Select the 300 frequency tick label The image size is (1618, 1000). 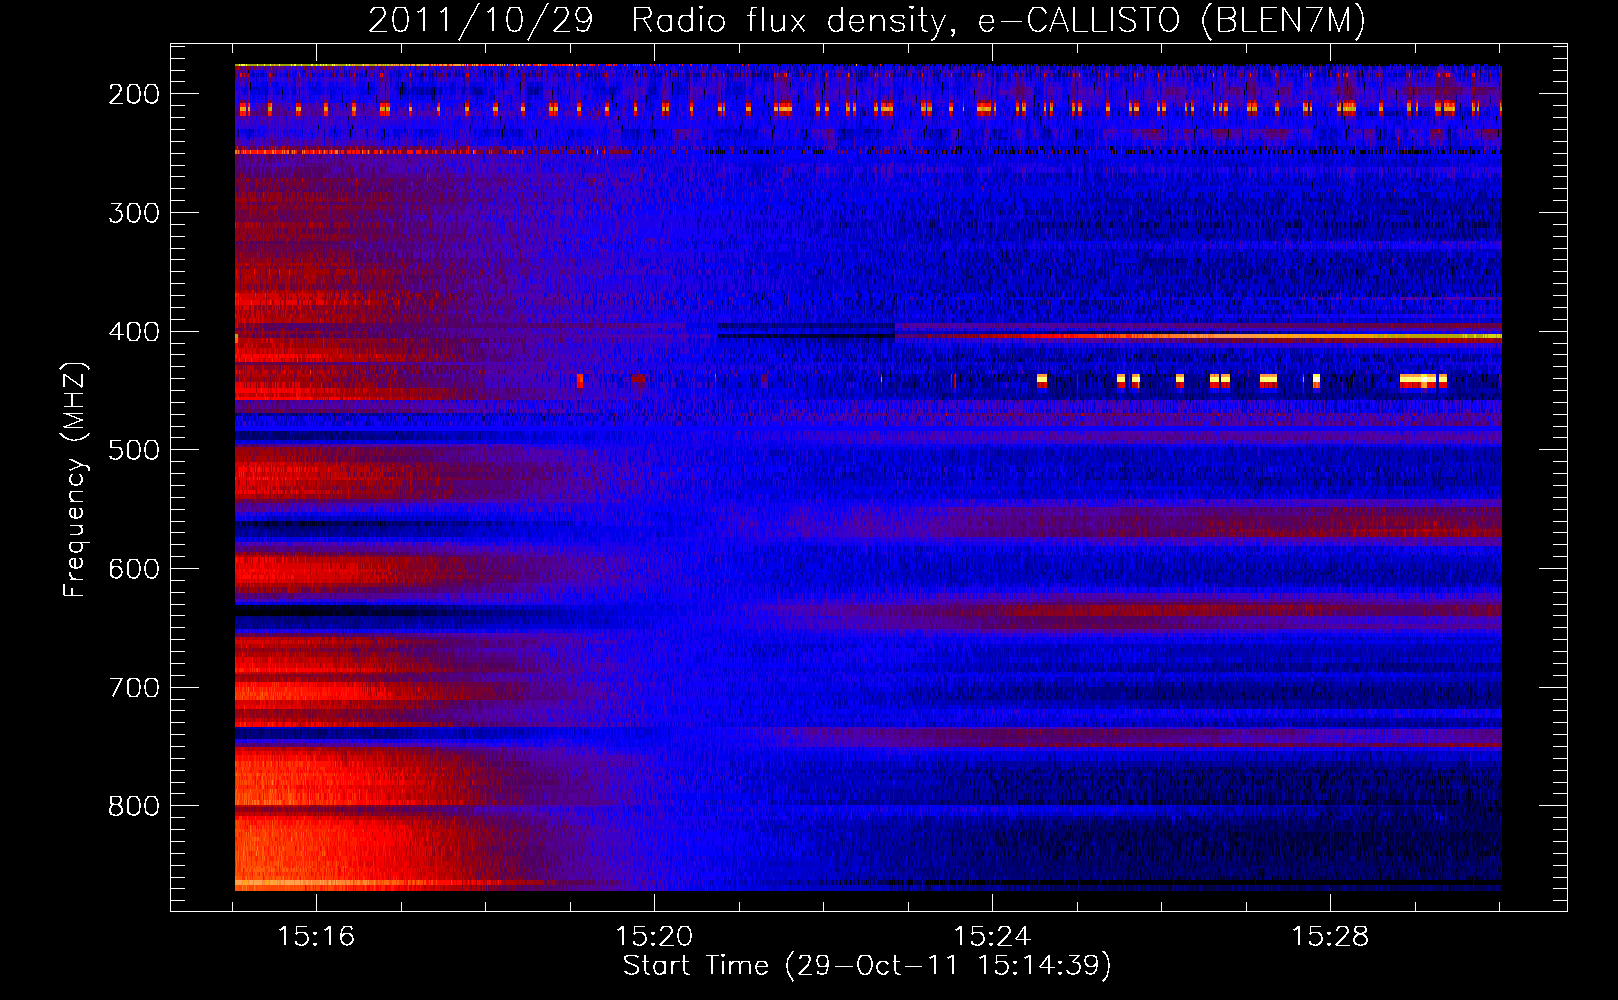click(x=134, y=213)
